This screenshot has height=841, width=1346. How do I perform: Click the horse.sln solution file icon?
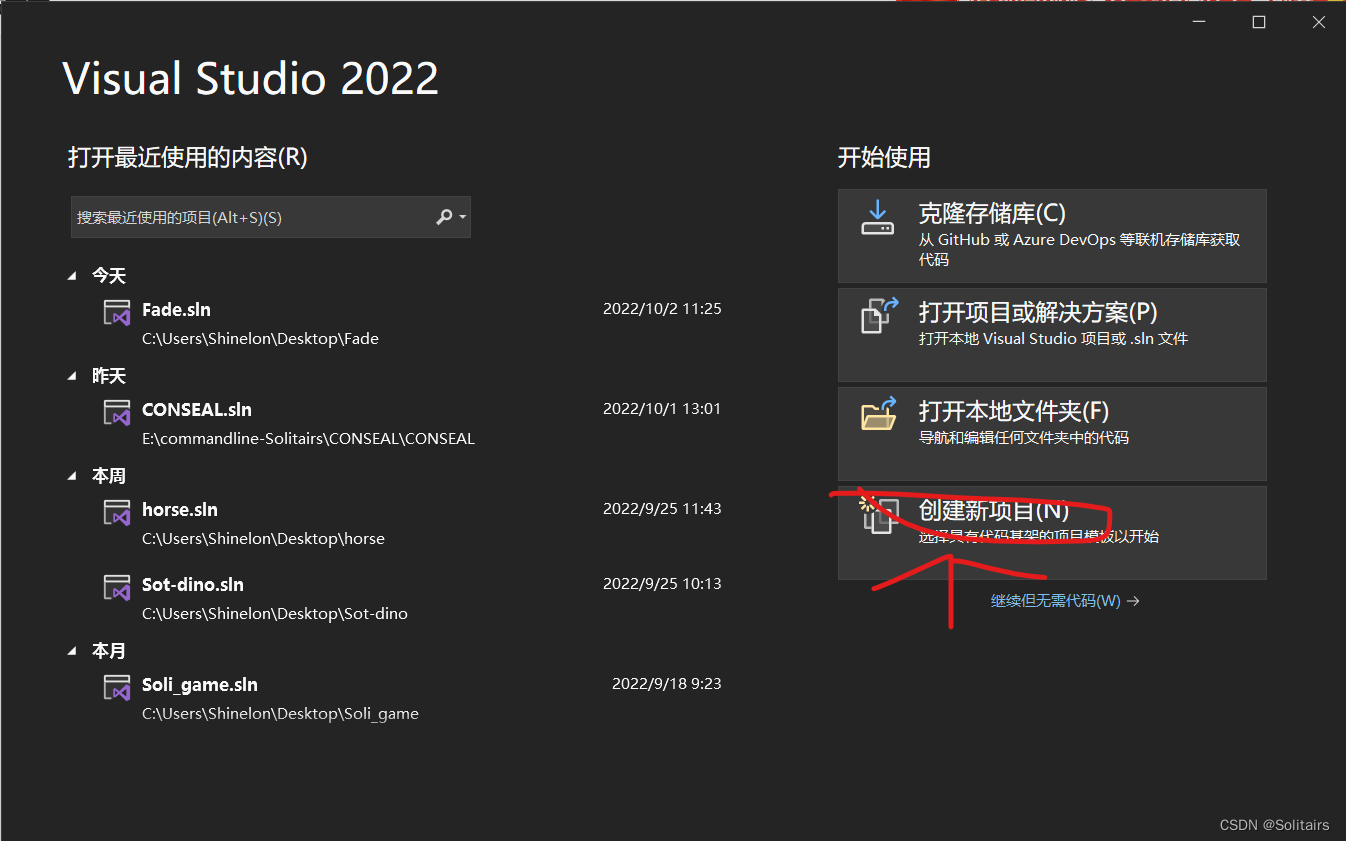[117, 512]
